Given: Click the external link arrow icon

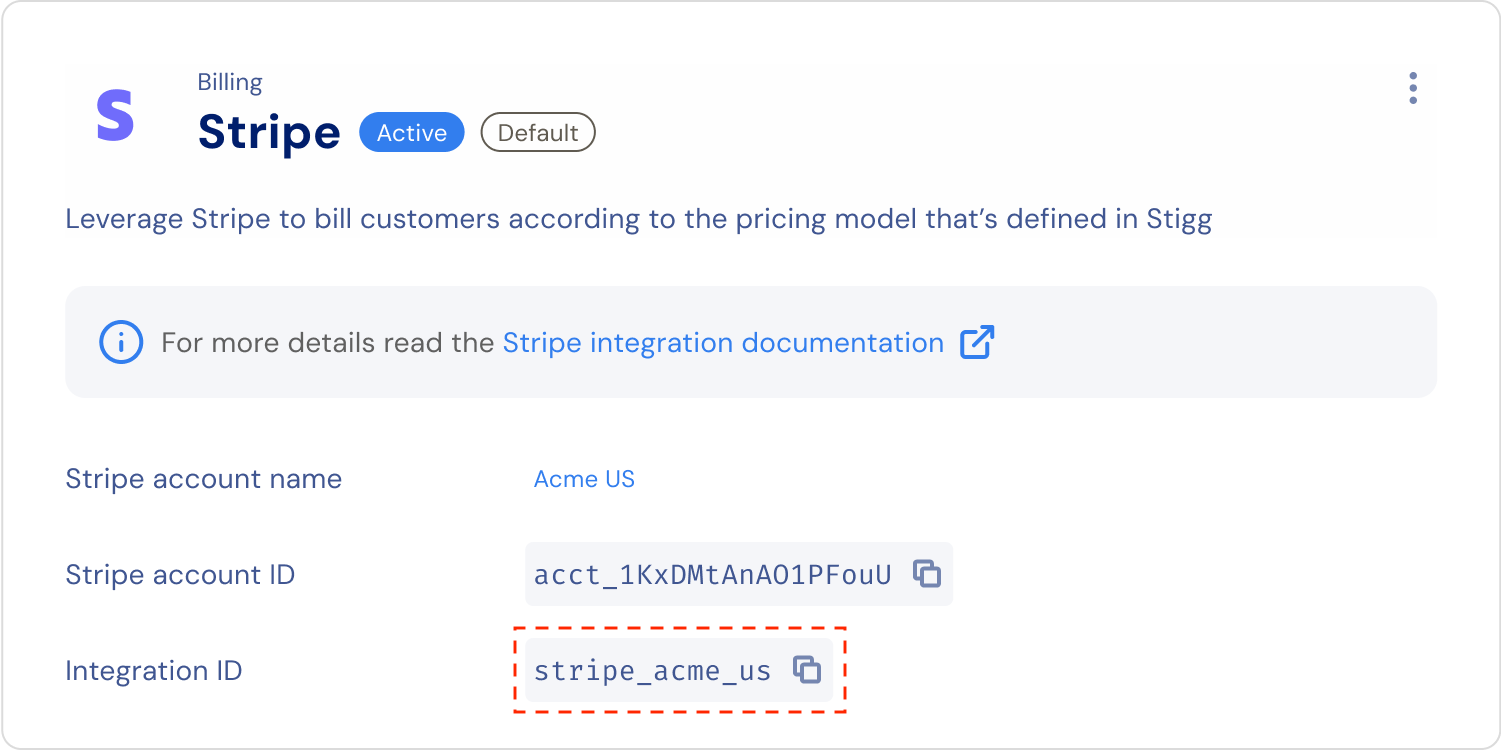Looking at the screenshot, I should coord(977,343).
